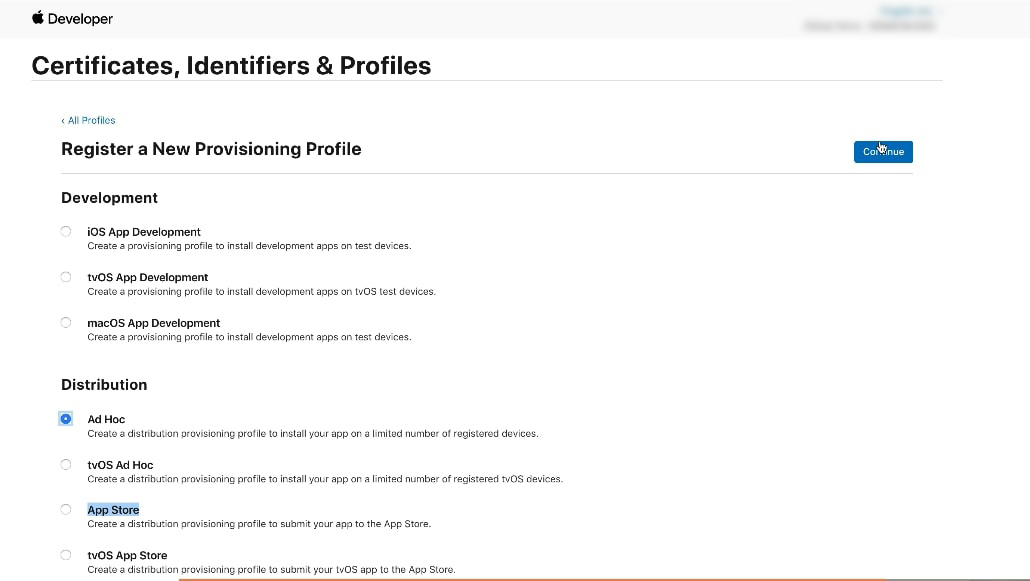Click the highlighted App Store label text

tap(113, 510)
